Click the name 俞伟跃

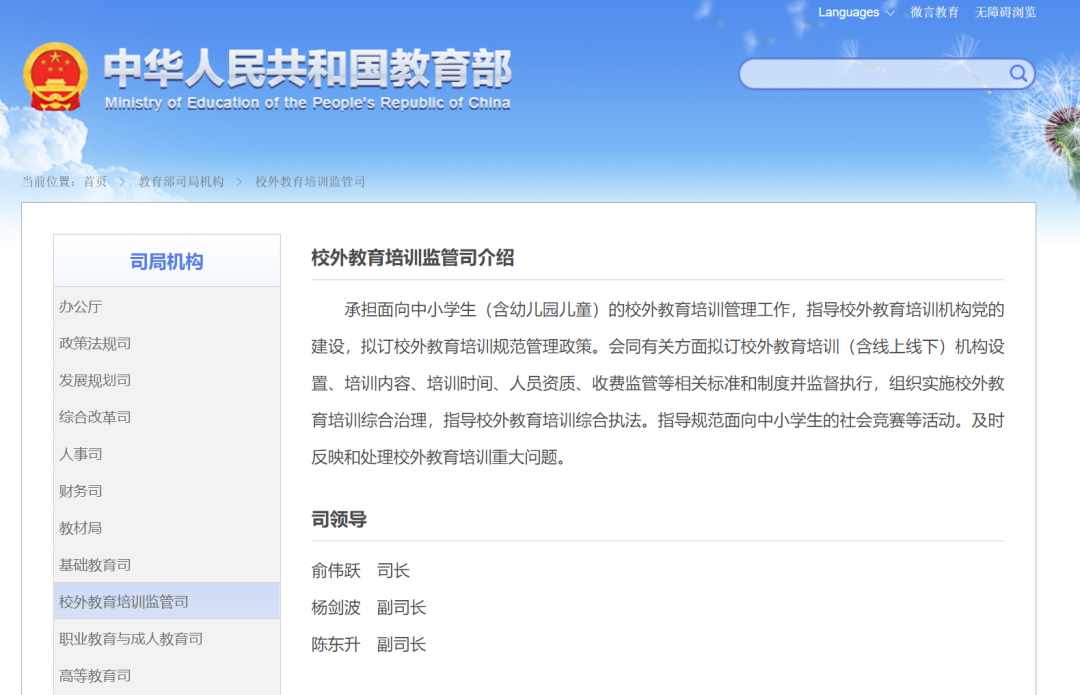coord(336,571)
